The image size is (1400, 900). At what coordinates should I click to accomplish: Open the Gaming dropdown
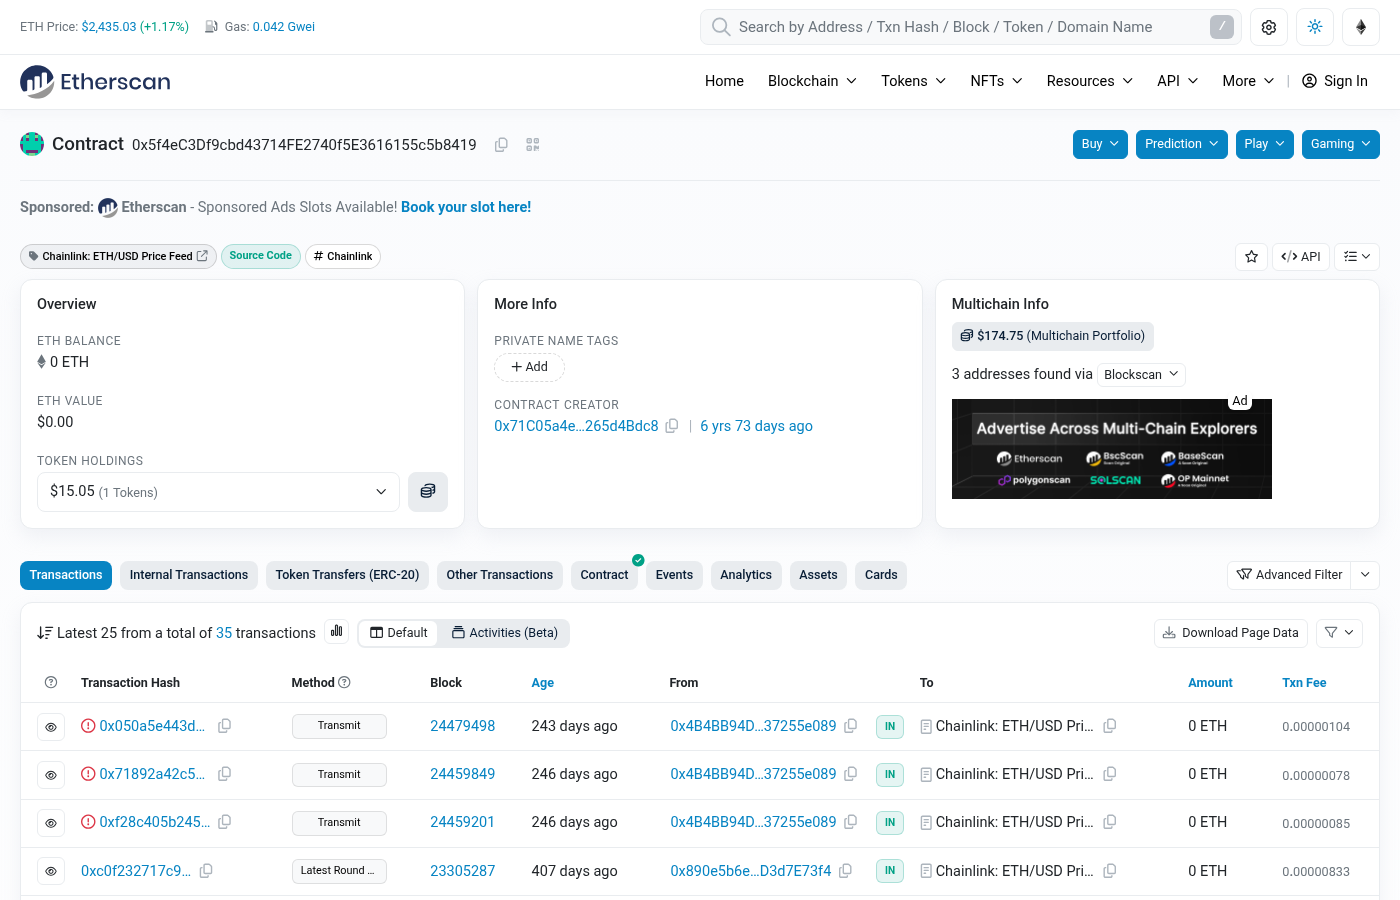[x=1341, y=144]
